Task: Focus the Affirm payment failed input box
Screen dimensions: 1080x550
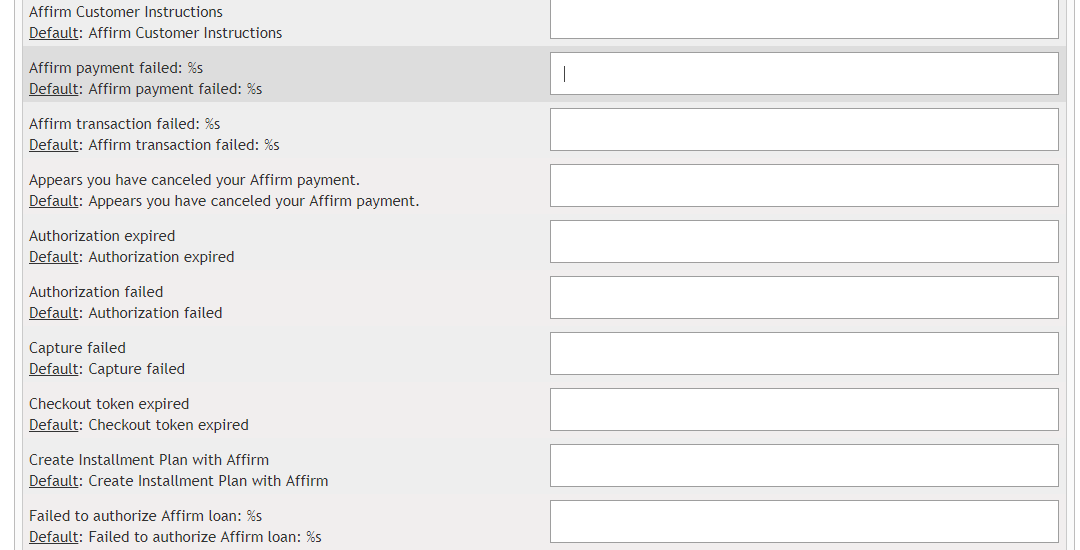Action: click(x=804, y=74)
